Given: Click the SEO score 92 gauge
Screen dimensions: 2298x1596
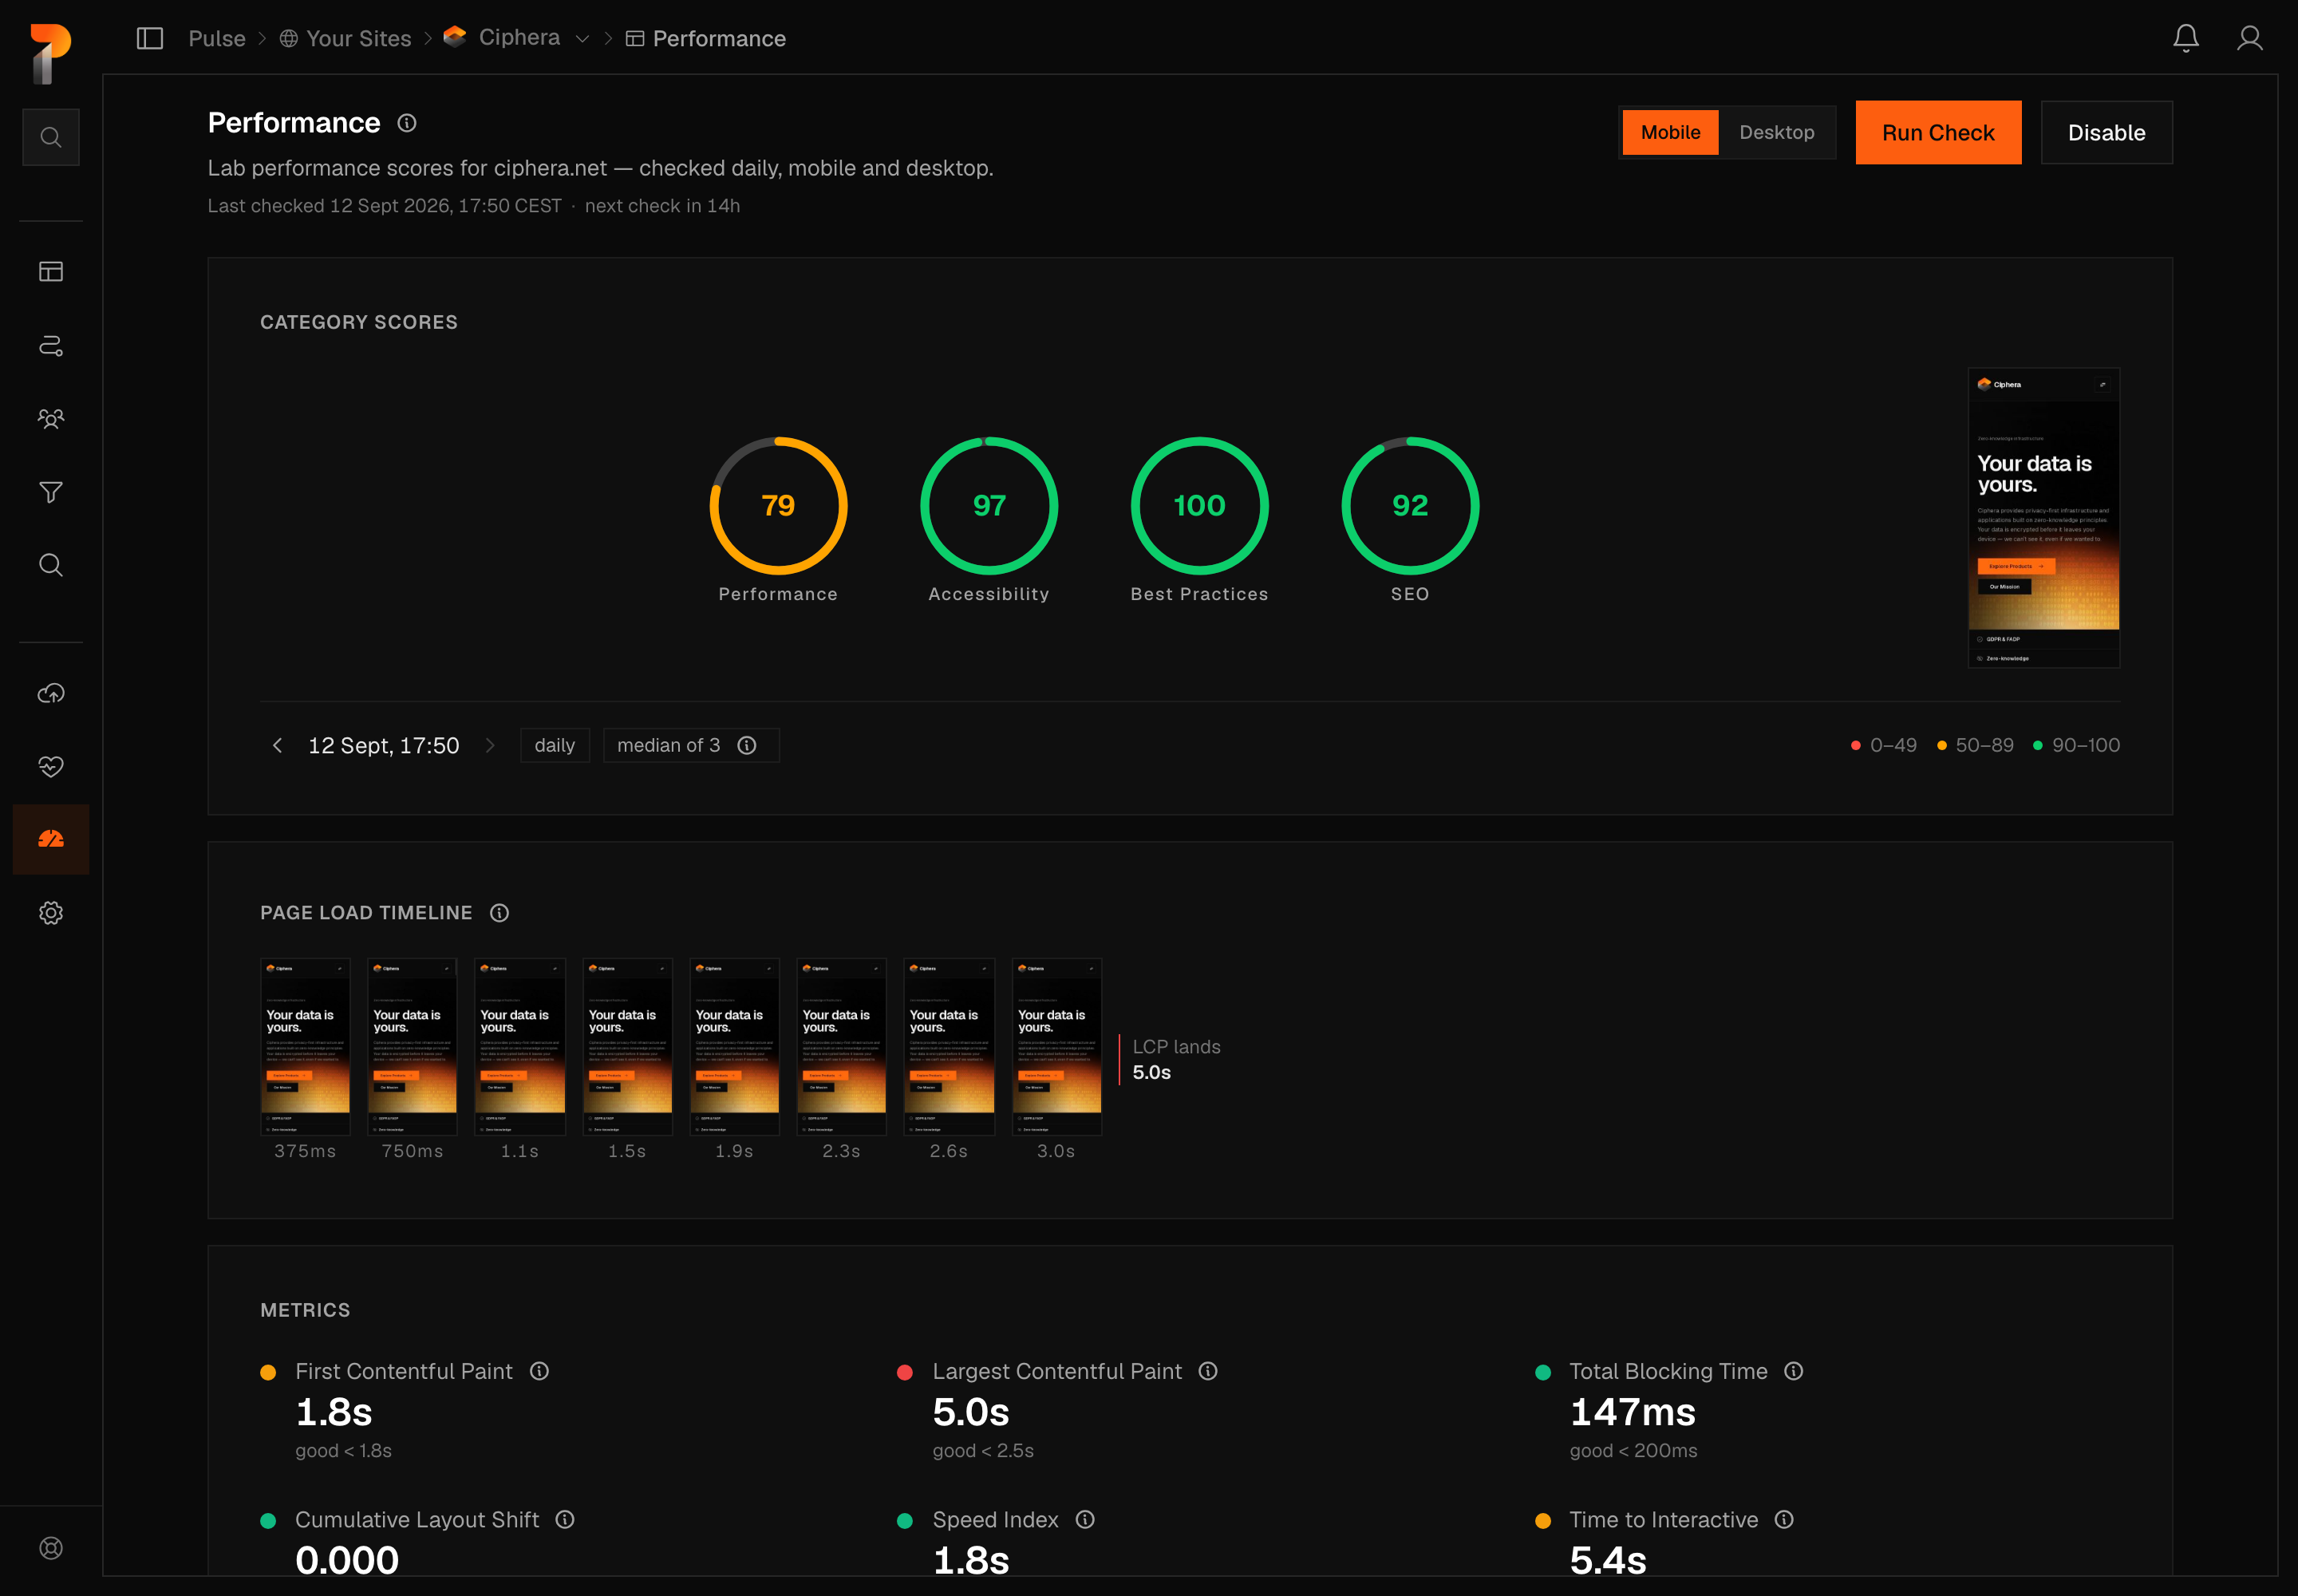Looking at the screenshot, I should (1410, 506).
